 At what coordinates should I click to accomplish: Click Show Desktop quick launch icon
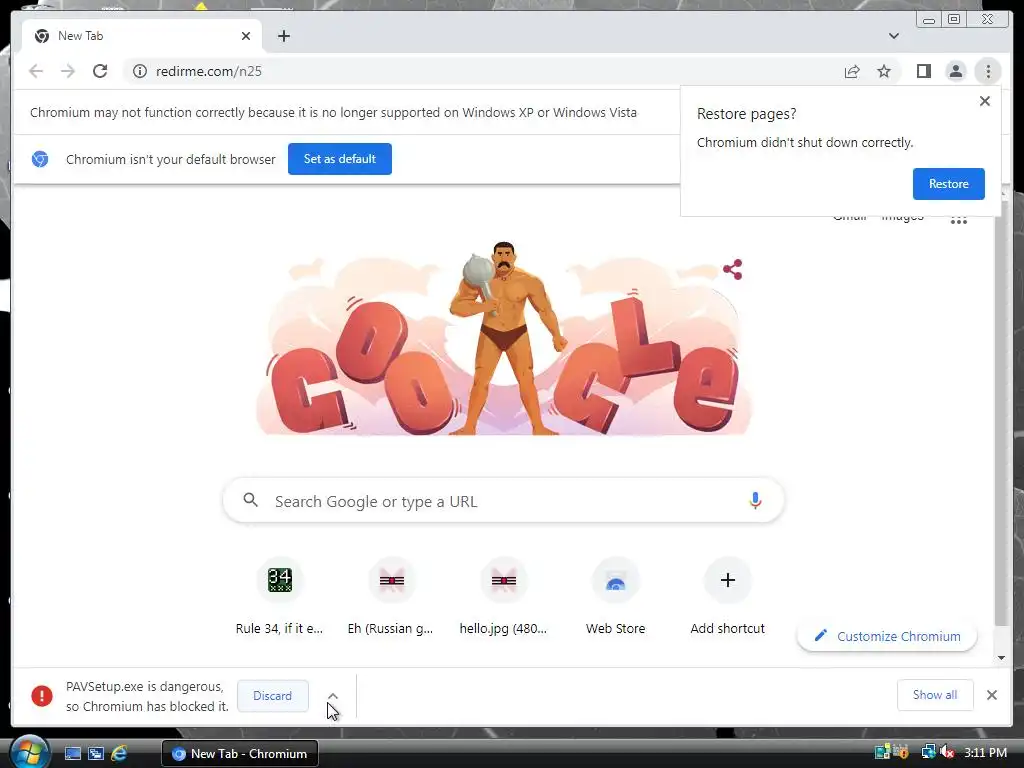[72, 754]
